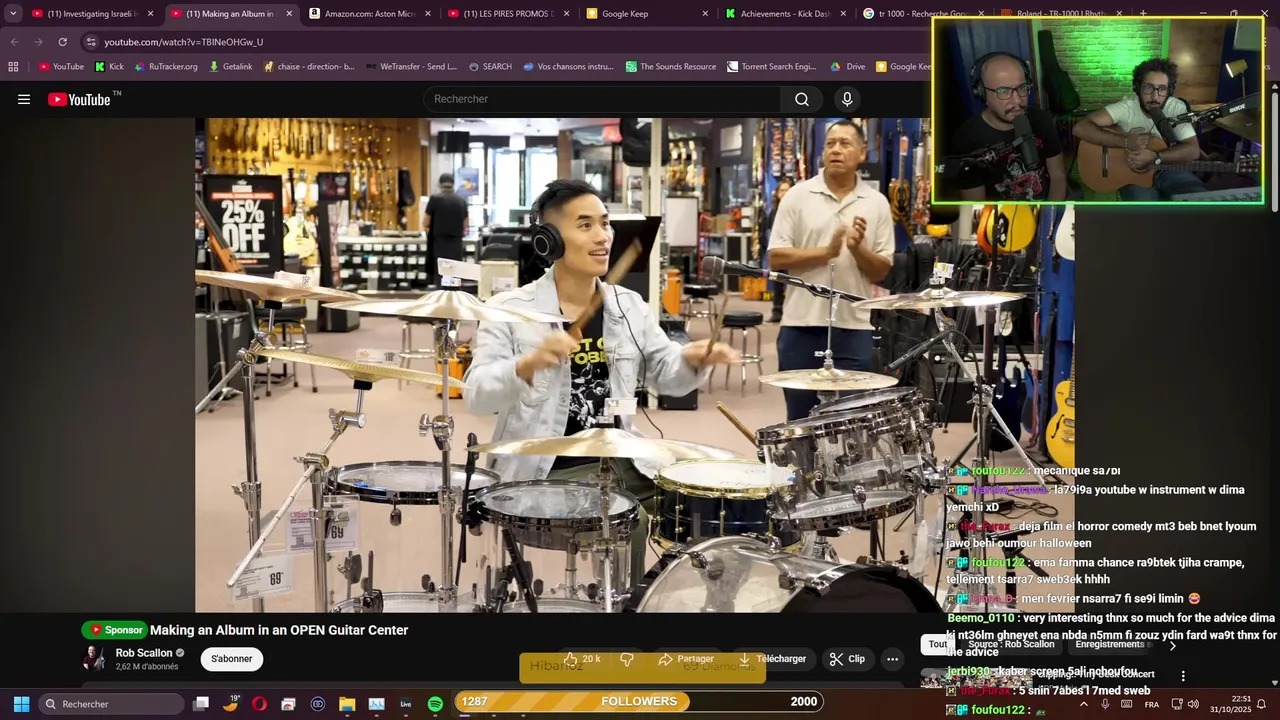This screenshot has width=1280, height=720.
Task: Open the YouTube hamburger guide menu
Action: pyautogui.click(x=24, y=99)
